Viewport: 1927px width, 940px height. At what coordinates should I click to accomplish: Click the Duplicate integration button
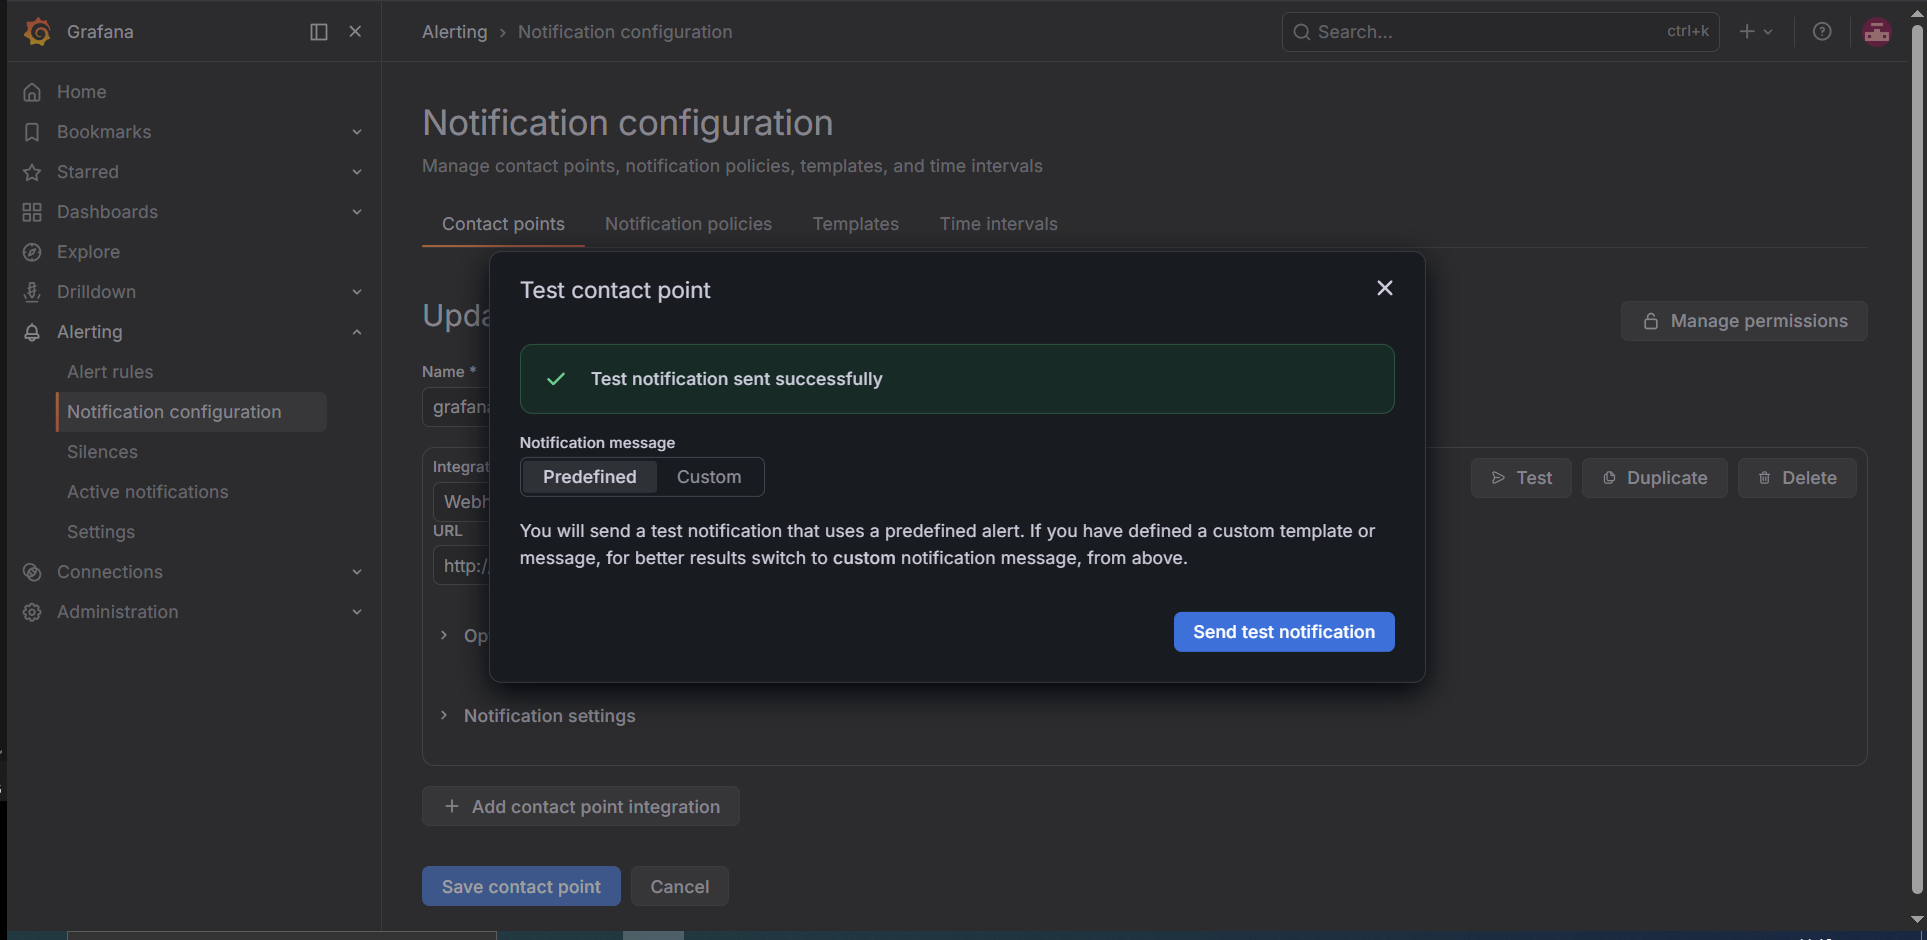tap(1654, 478)
